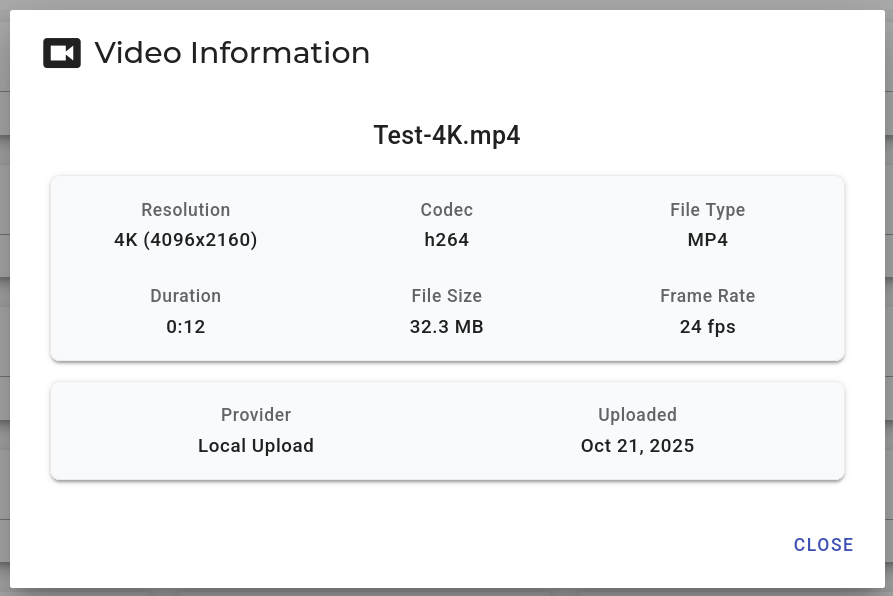Image resolution: width=893 pixels, height=596 pixels.
Task: Click the Frame Rate label
Action: tap(707, 296)
